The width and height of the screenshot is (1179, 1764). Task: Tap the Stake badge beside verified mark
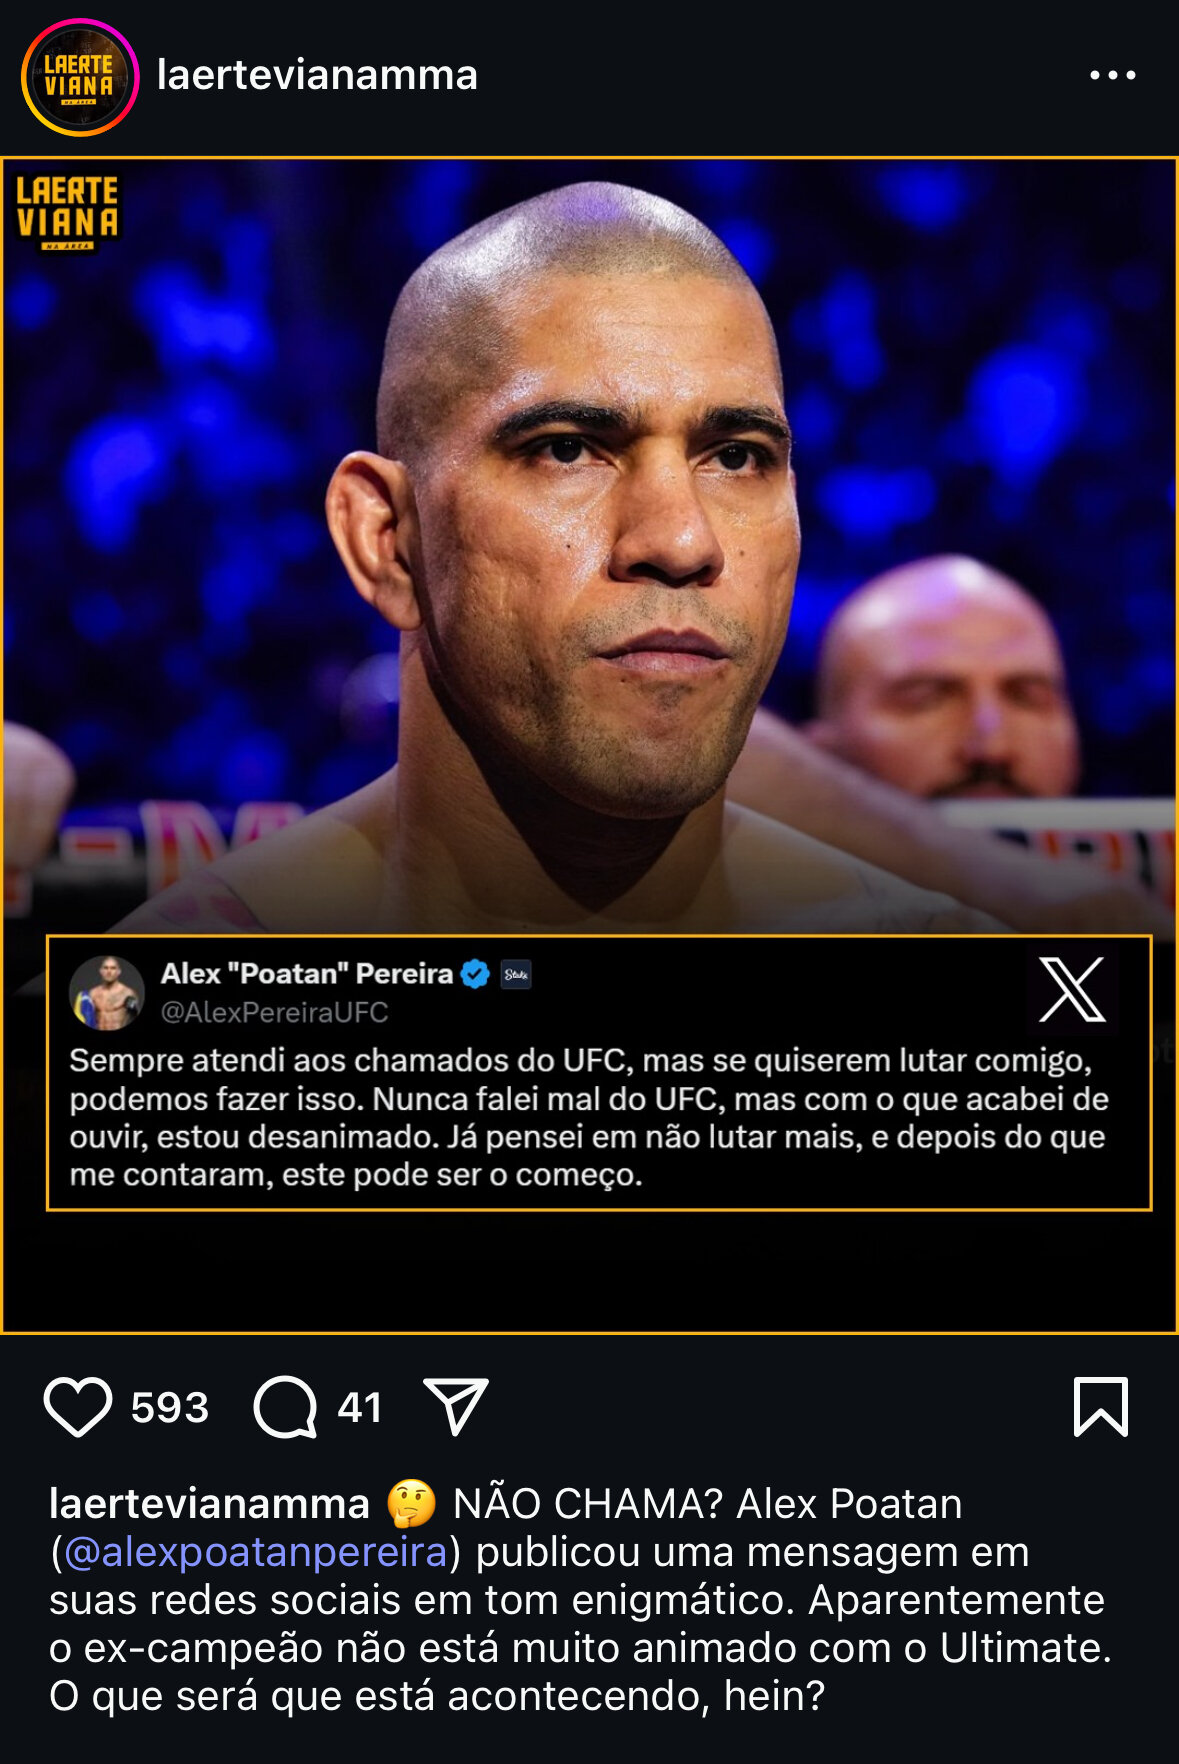point(516,974)
